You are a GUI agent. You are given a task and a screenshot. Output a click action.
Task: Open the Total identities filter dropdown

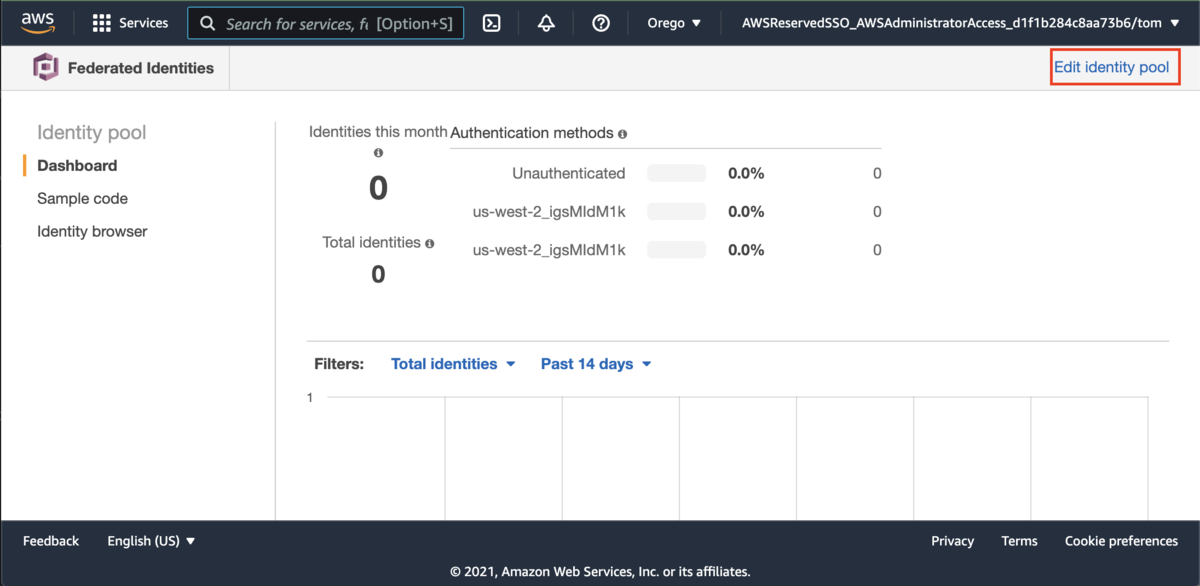click(x=453, y=364)
